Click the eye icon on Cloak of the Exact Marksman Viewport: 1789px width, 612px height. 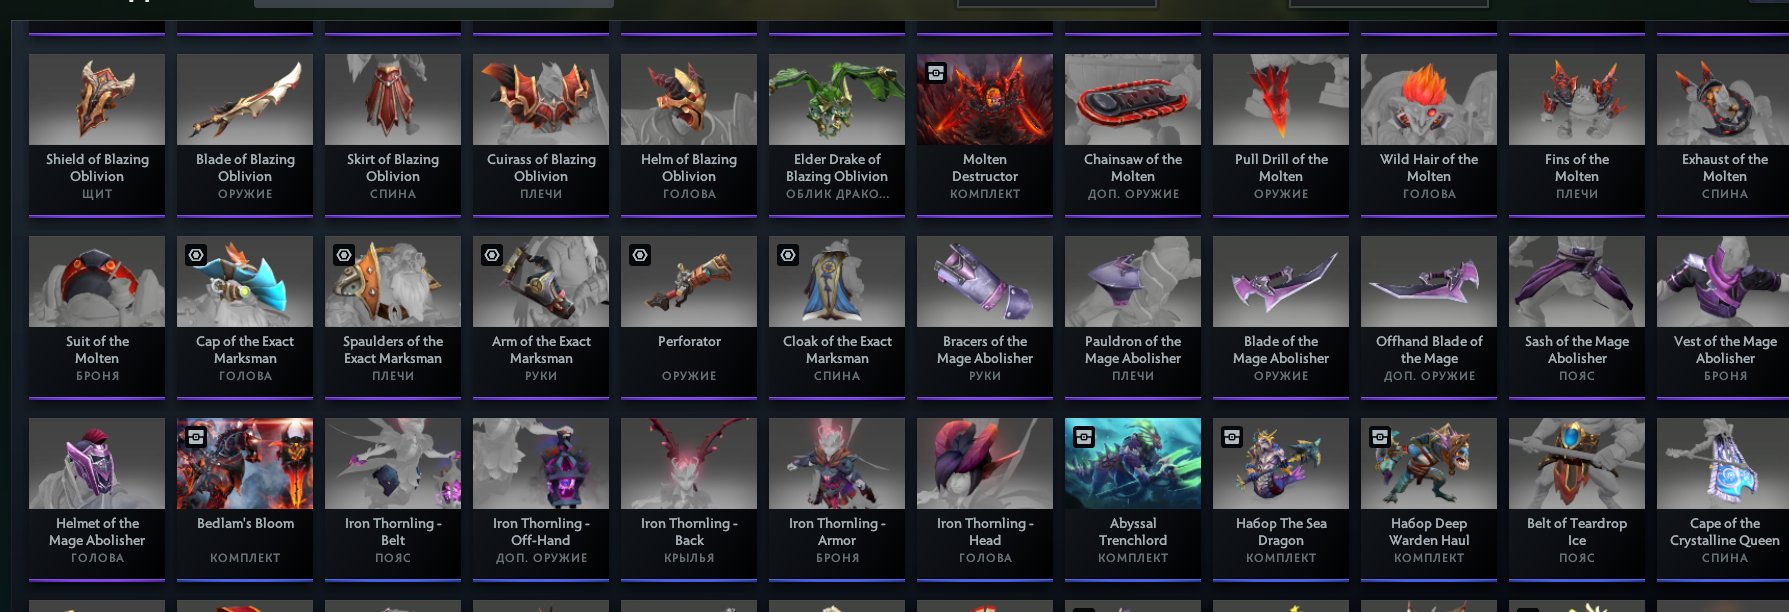point(788,255)
